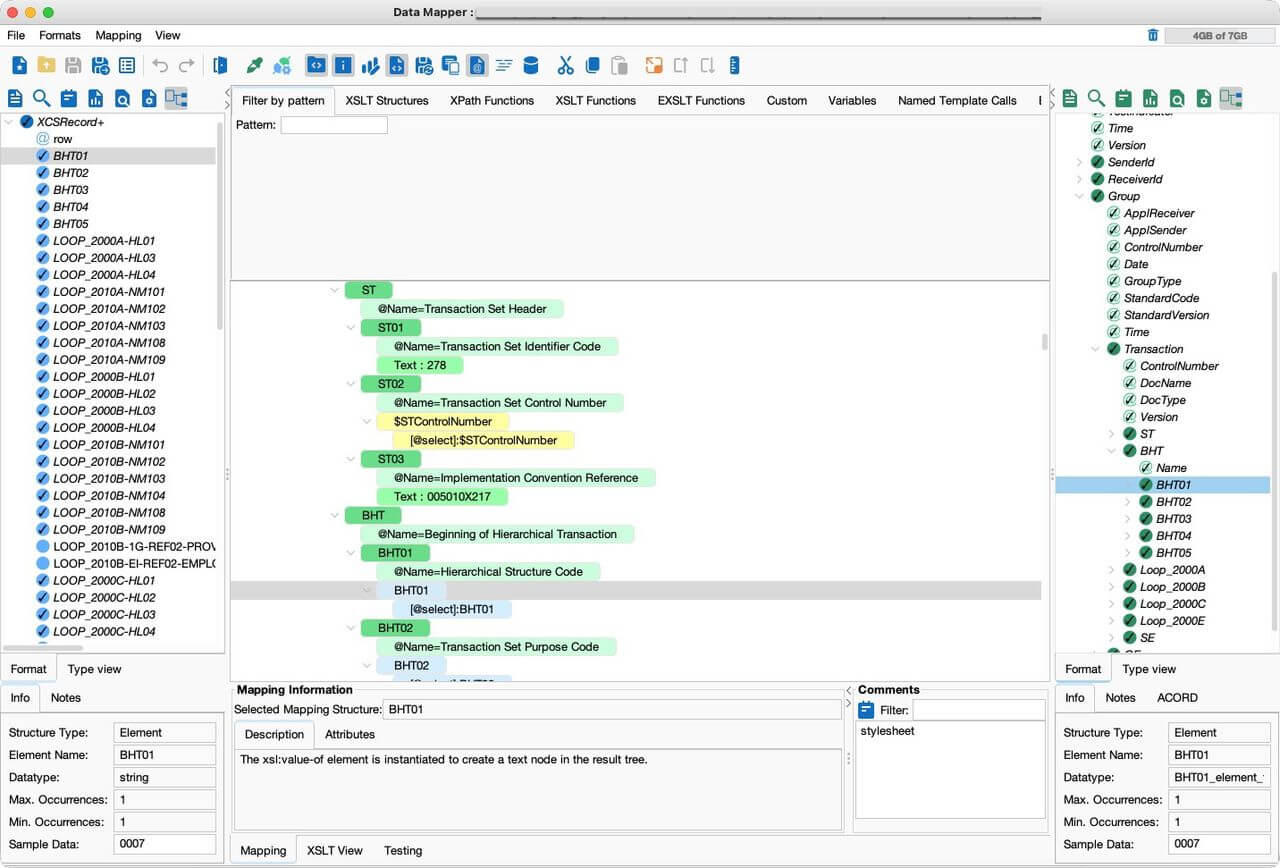Select the 'stylesheet' comment entry

[x=887, y=731]
